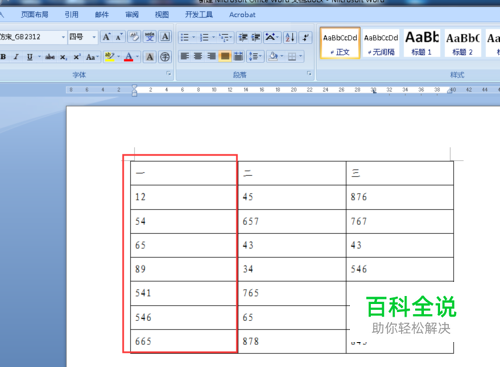
Task: Open the 页面布局 ribbon tab
Action: [x=35, y=15]
